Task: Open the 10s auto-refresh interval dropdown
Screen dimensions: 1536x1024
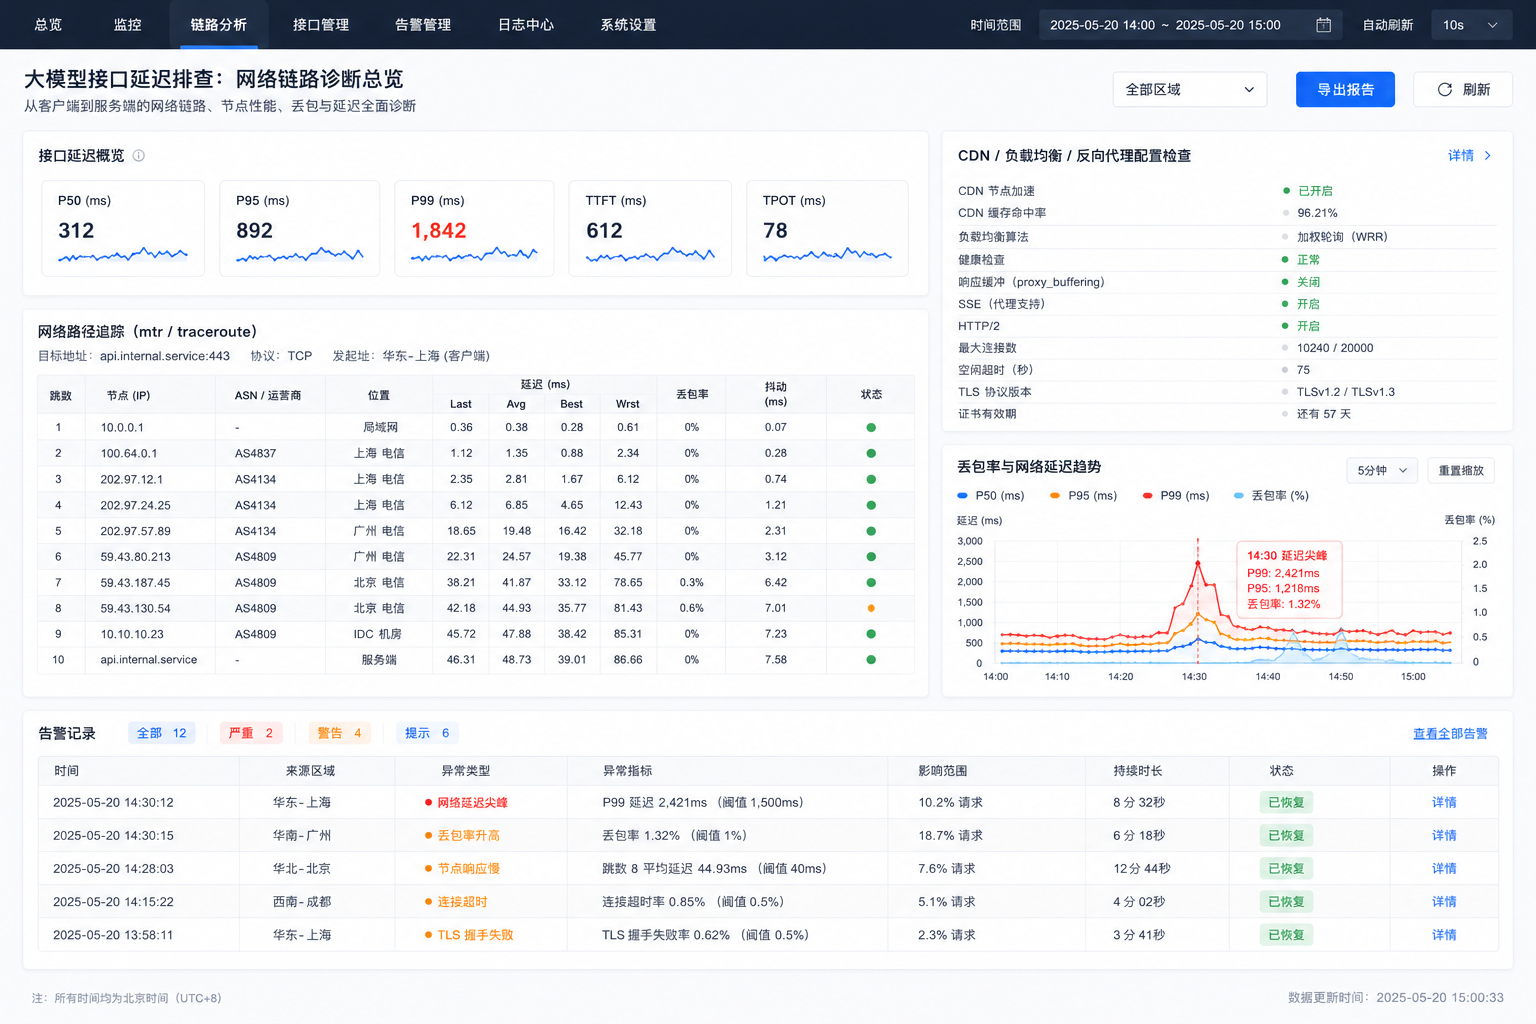Action: click(x=1472, y=25)
